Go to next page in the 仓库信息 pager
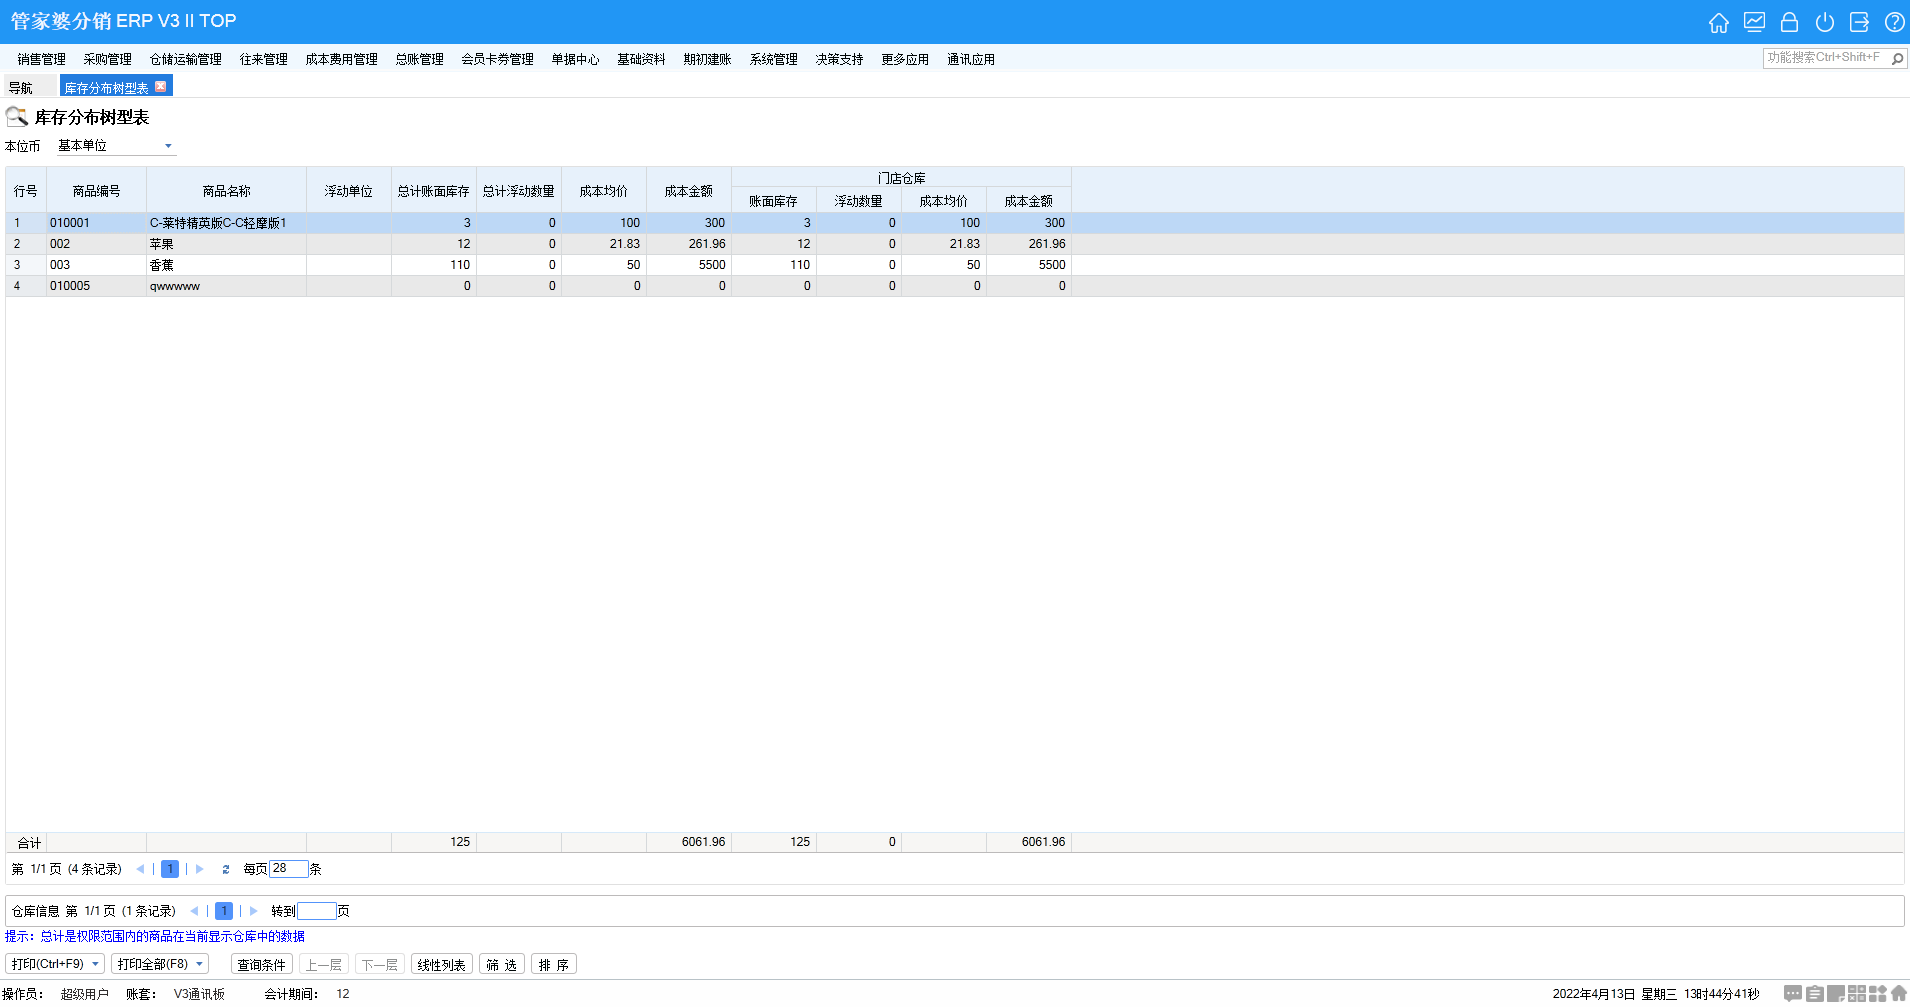Viewport: 1910px width, 1007px height. click(x=254, y=911)
